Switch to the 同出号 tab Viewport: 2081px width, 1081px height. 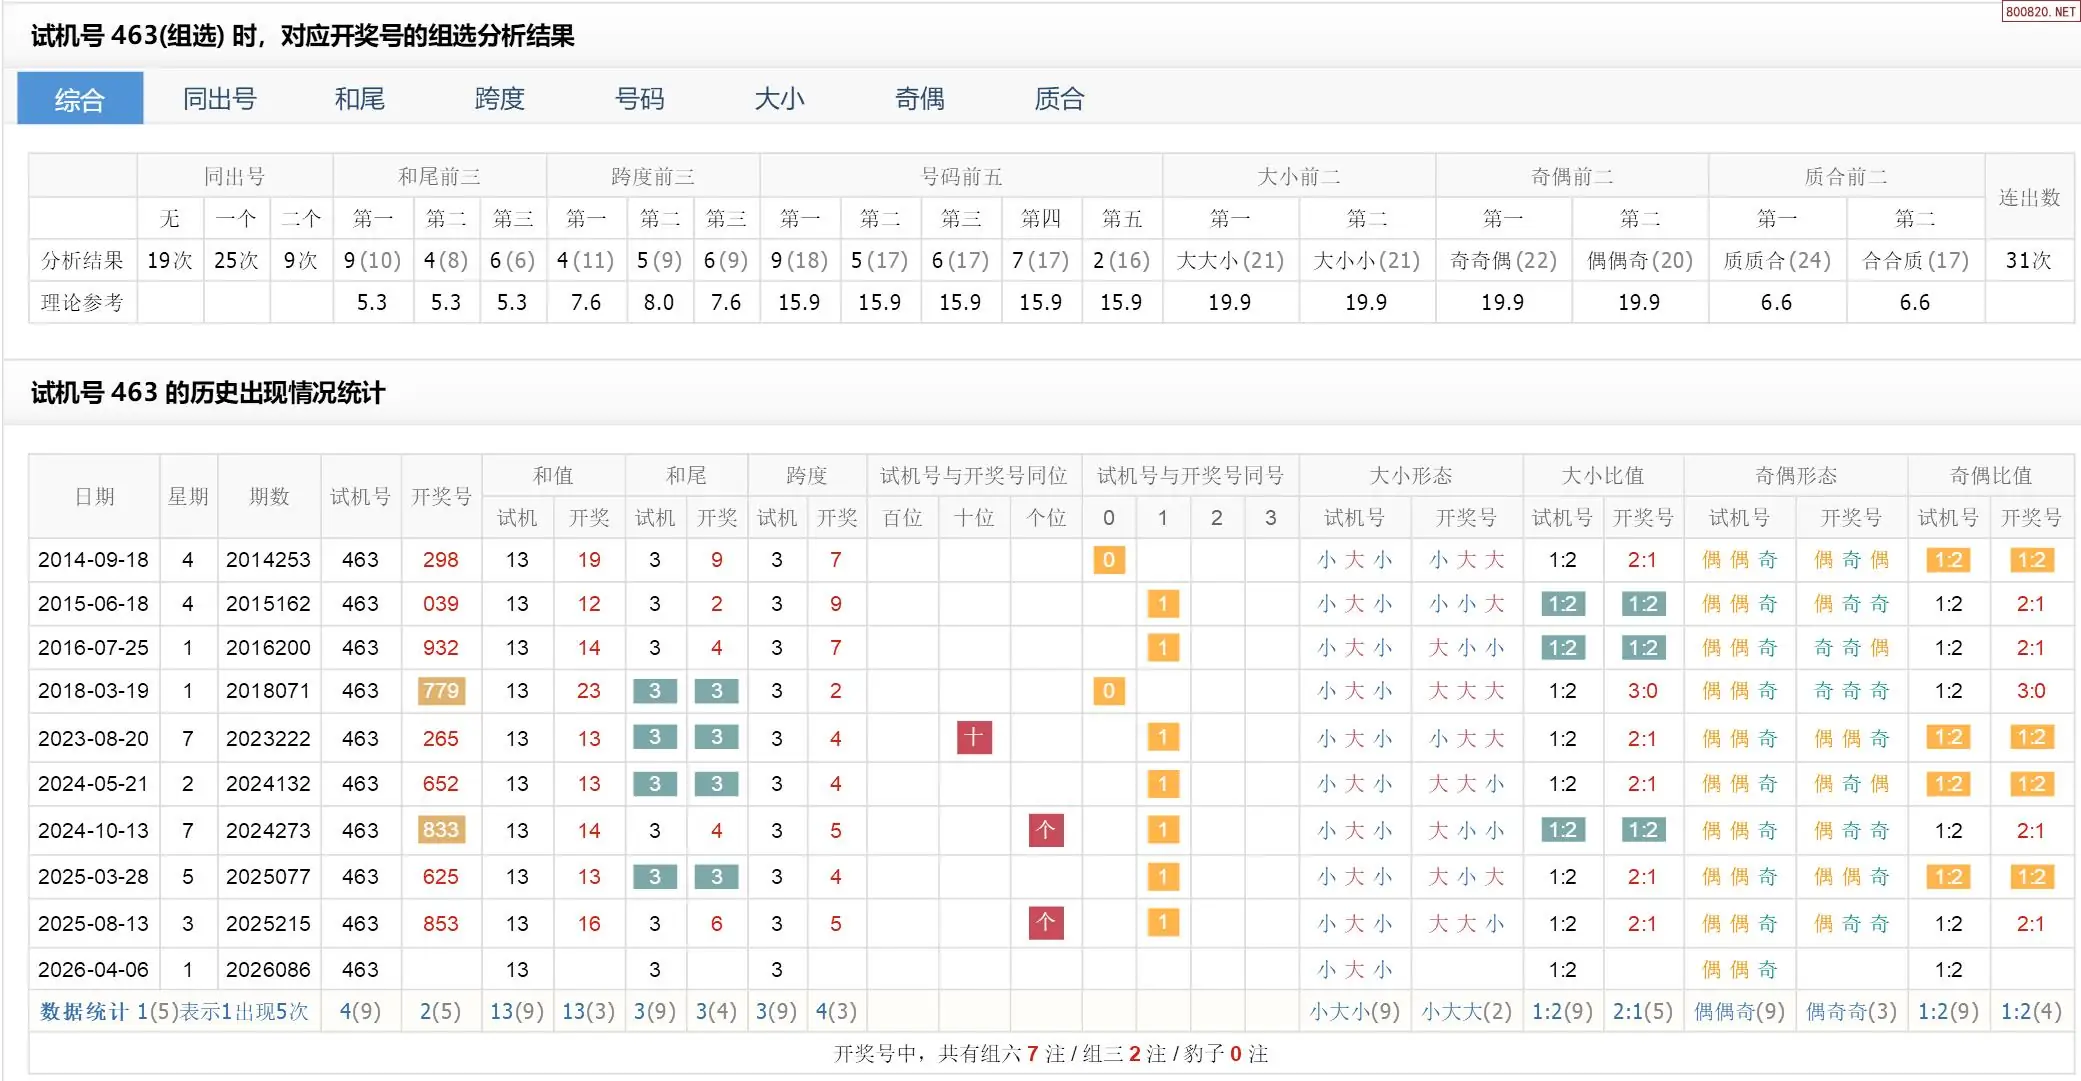click(220, 99)
